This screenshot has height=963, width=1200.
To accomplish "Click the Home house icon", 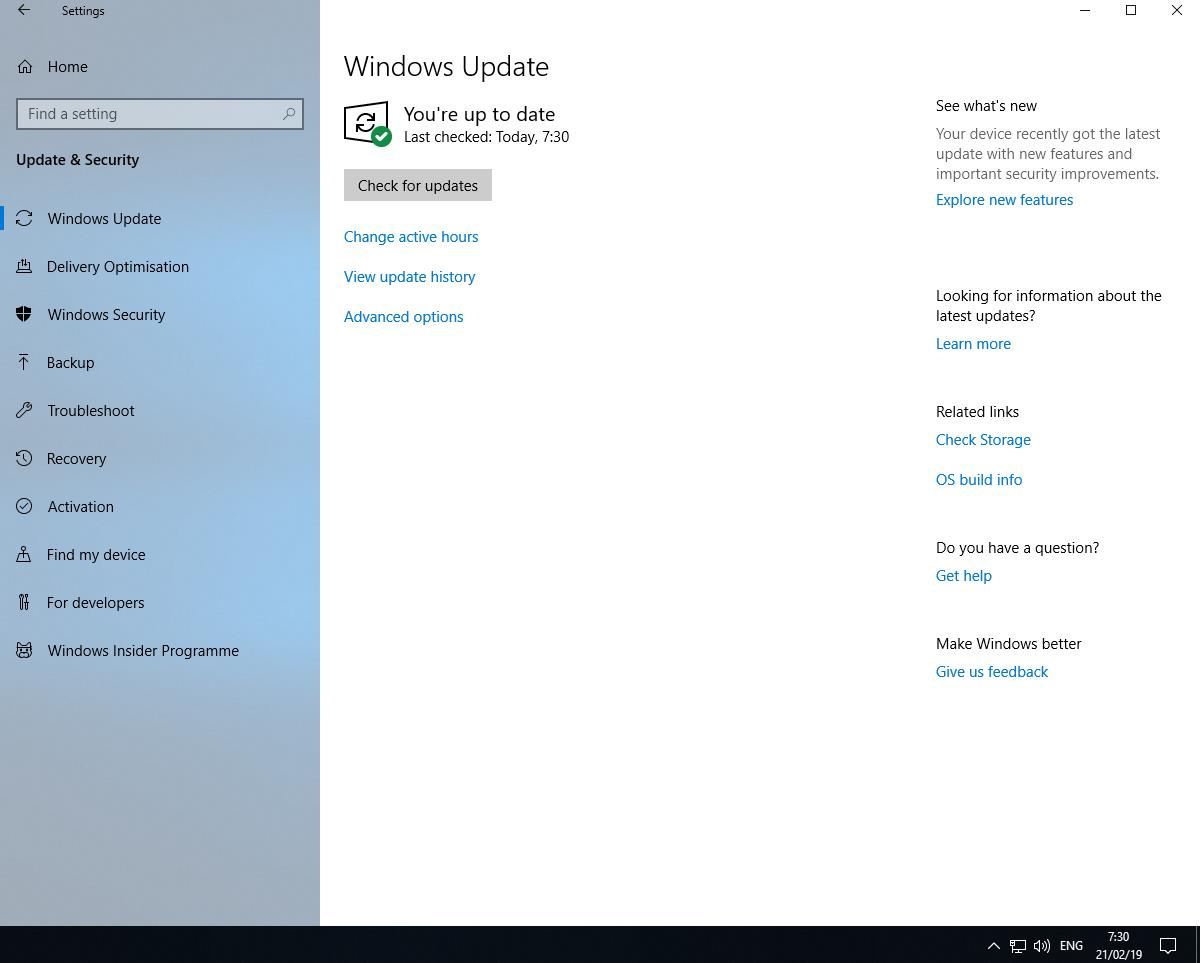I will (x=25, y=67).
